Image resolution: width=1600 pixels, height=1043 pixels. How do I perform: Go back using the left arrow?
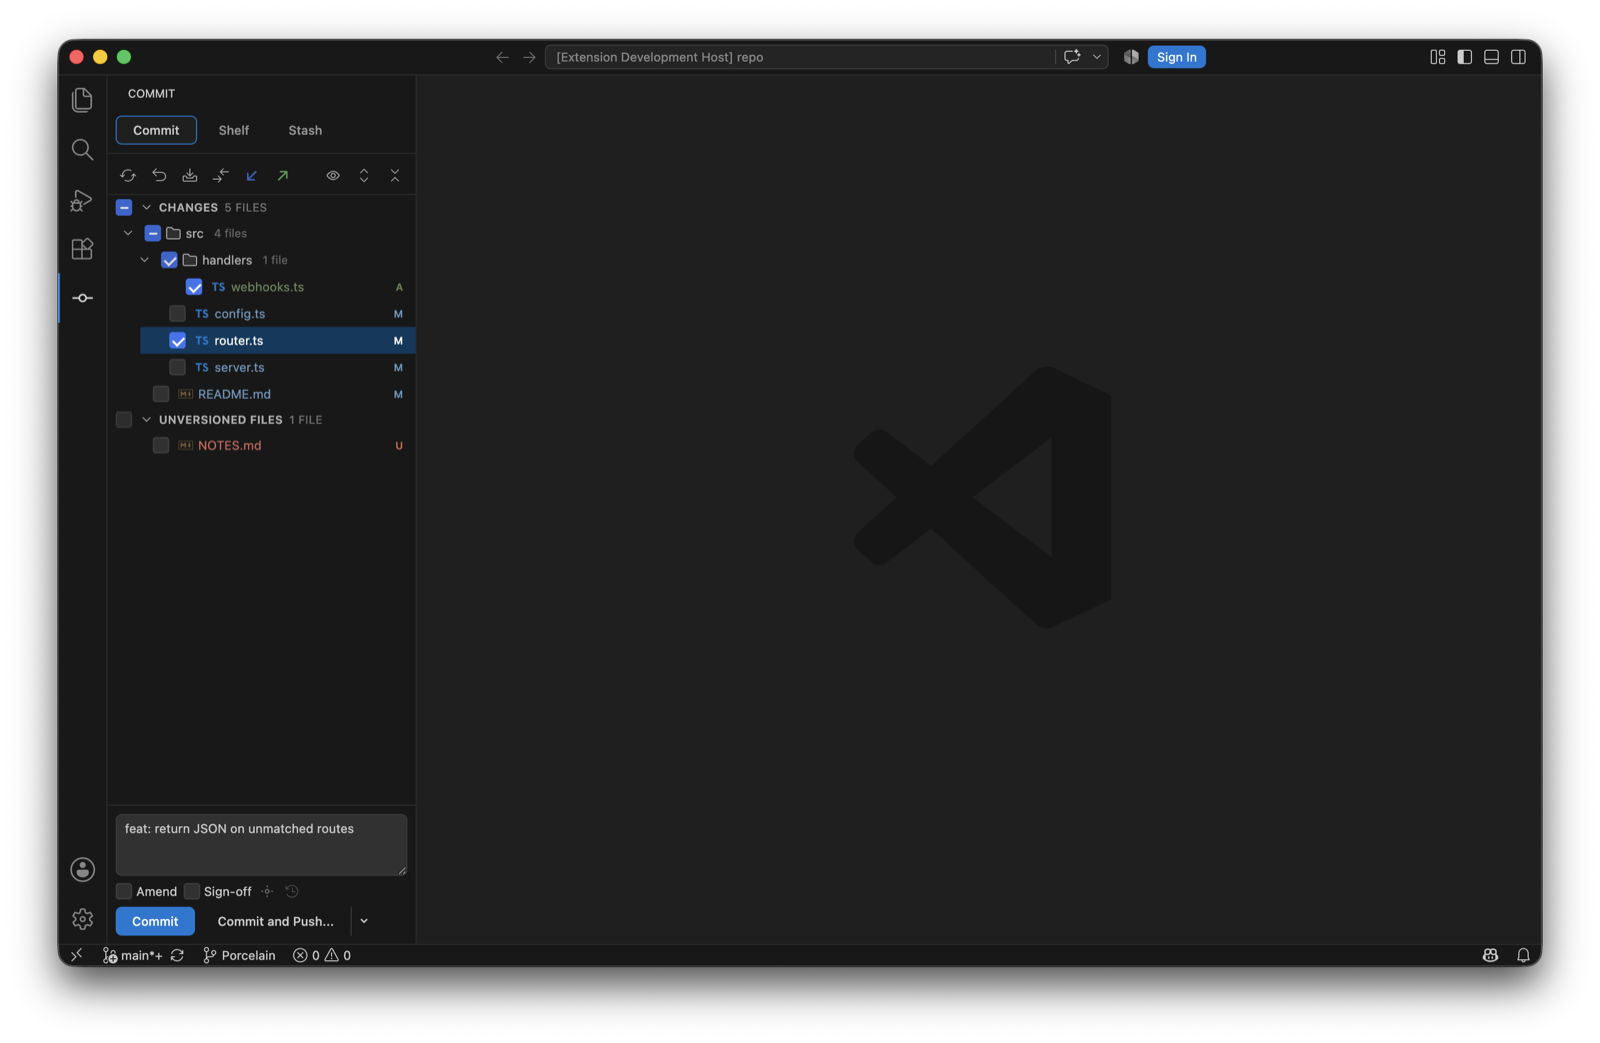(502, 57)
